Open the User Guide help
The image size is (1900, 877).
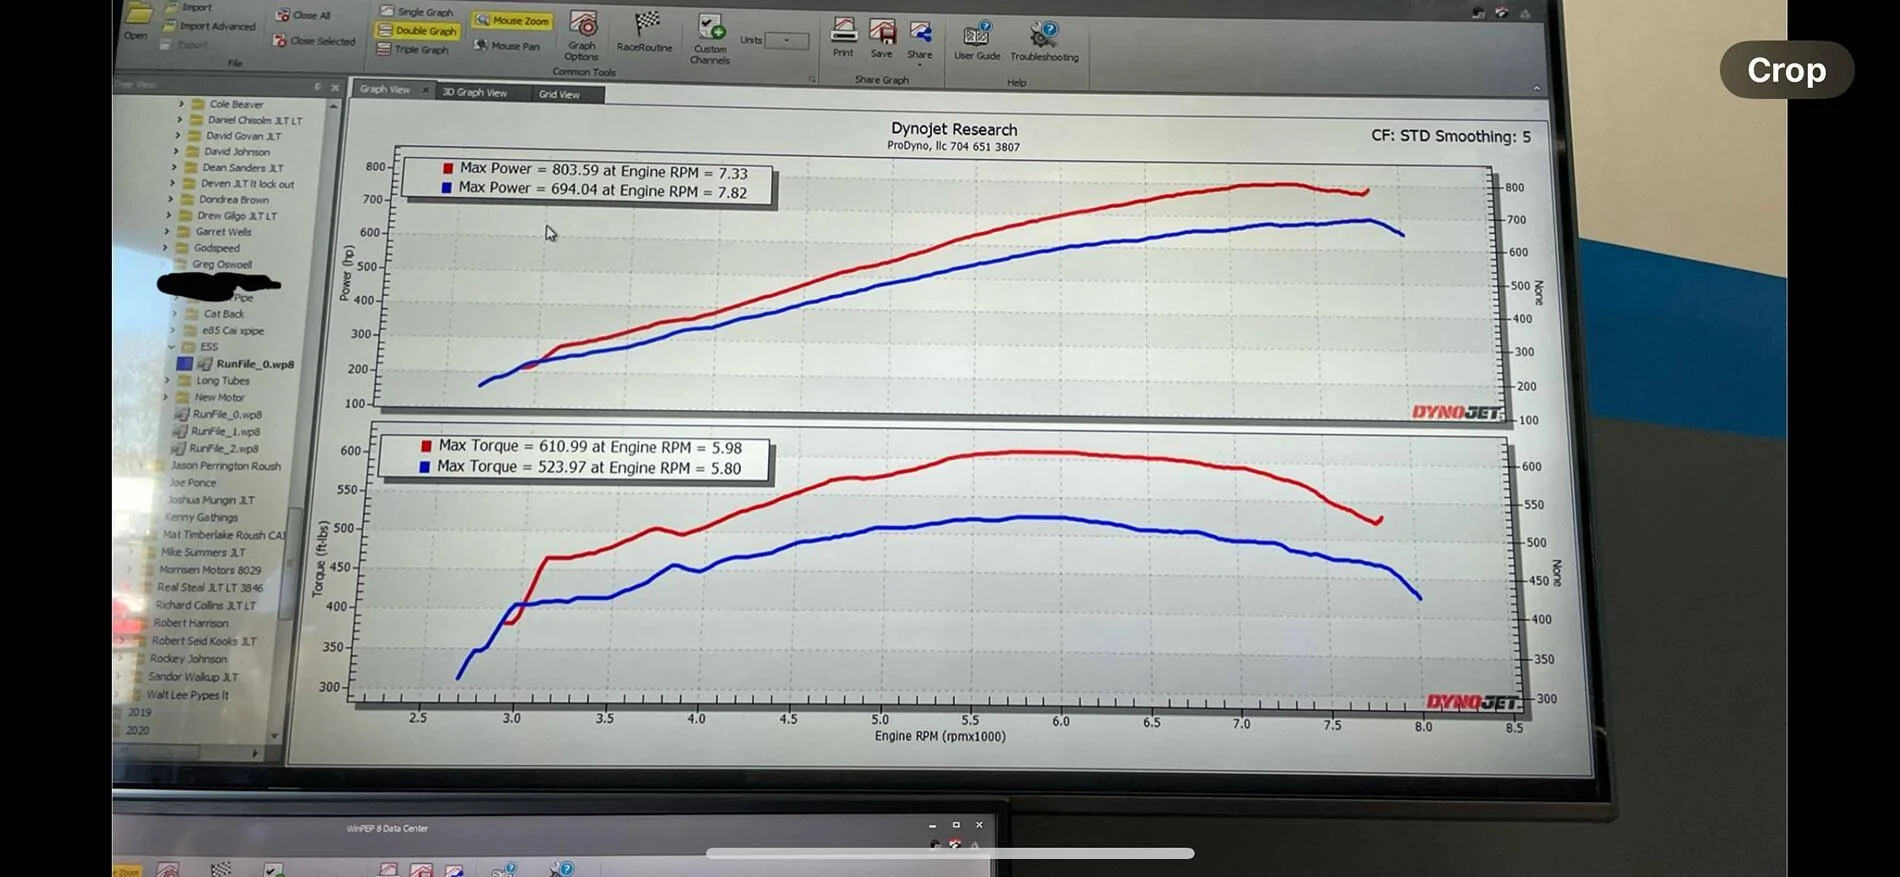tap(977, 41)
